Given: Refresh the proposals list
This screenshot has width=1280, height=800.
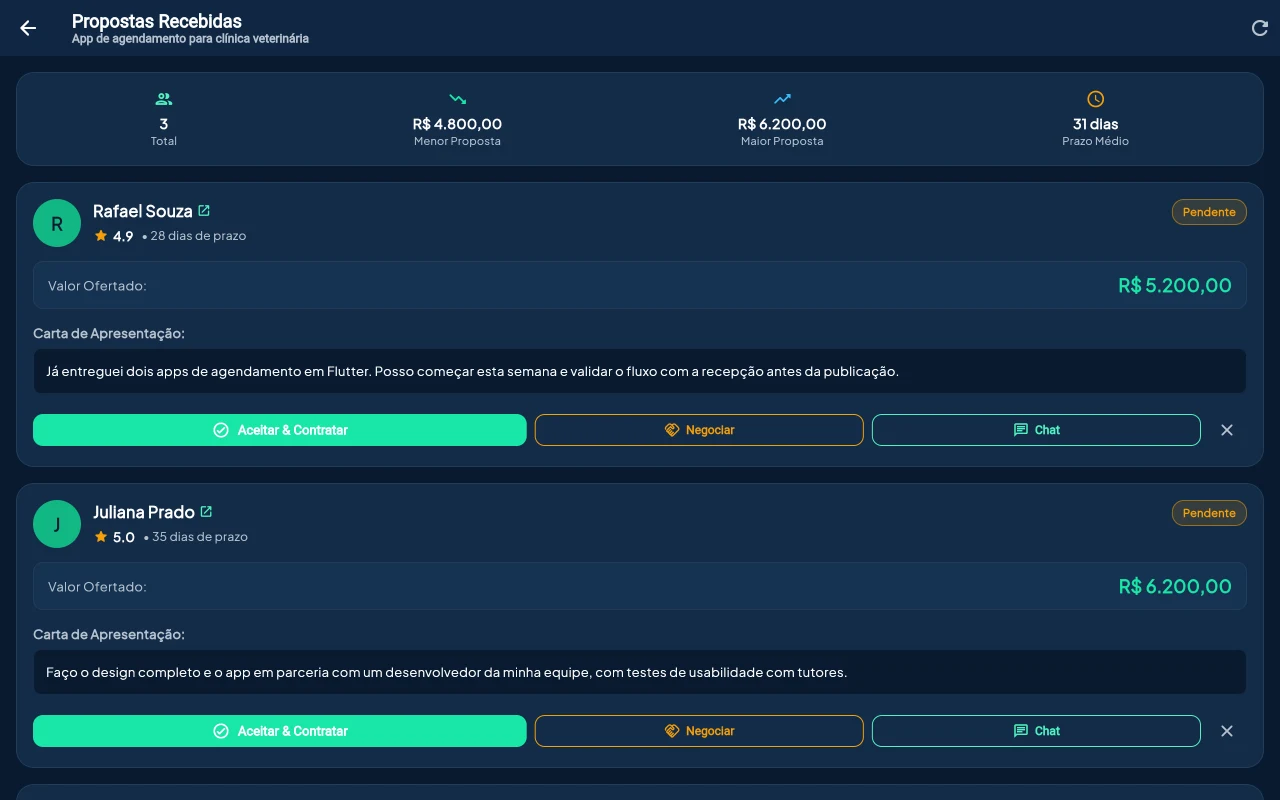Looking at the screenshot, I should coord(1260,28).
